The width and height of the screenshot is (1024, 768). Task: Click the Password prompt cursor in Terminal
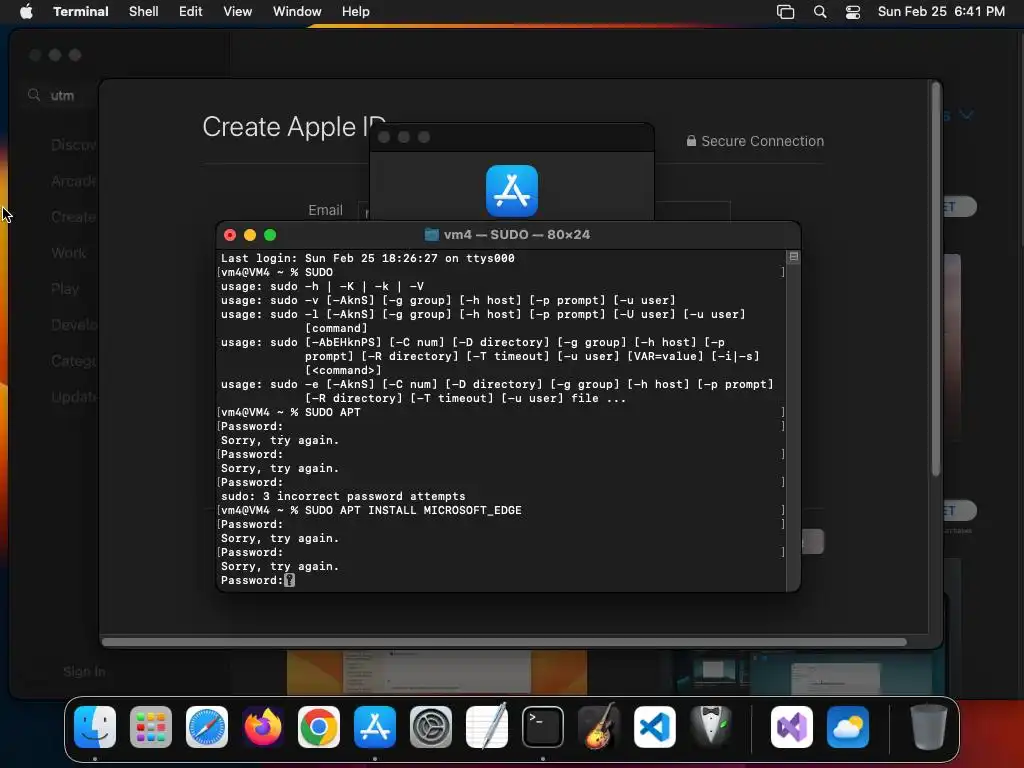289,581
